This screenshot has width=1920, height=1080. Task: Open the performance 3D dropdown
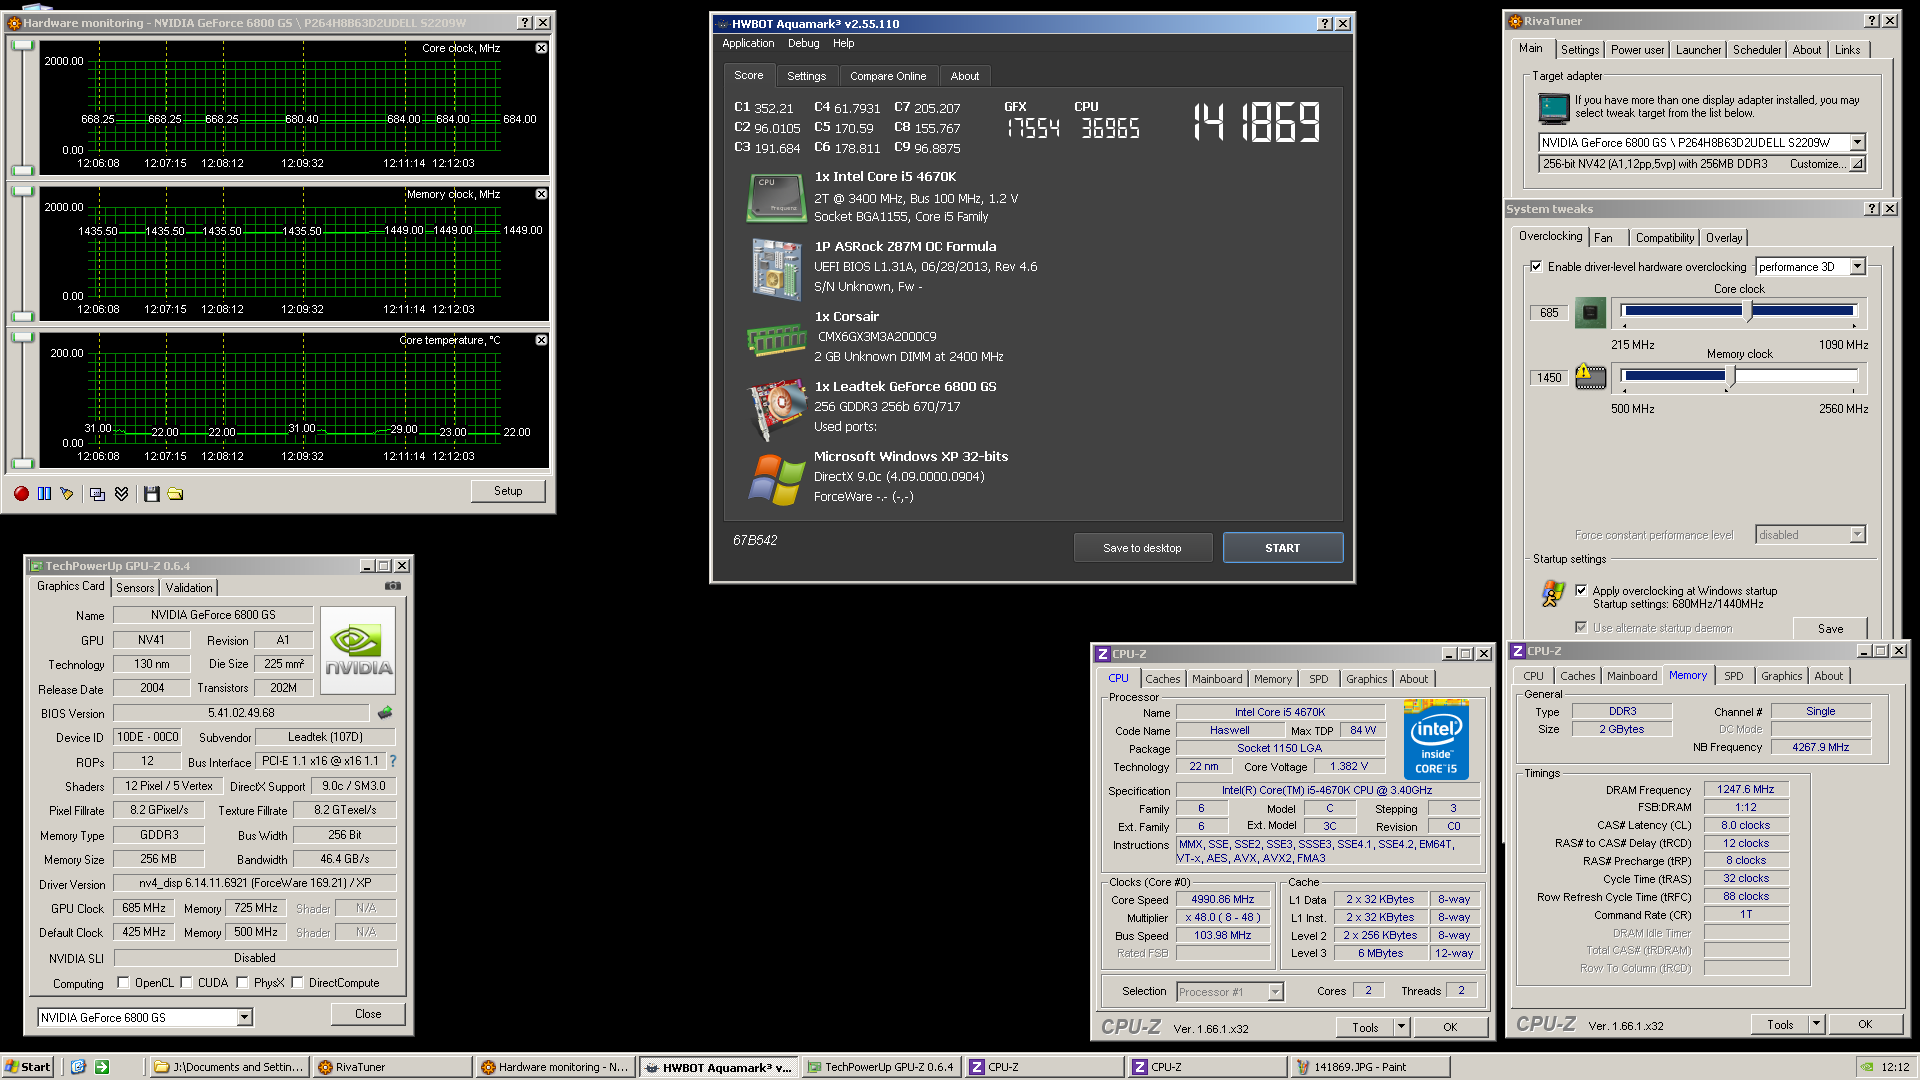coord(1857,267)
